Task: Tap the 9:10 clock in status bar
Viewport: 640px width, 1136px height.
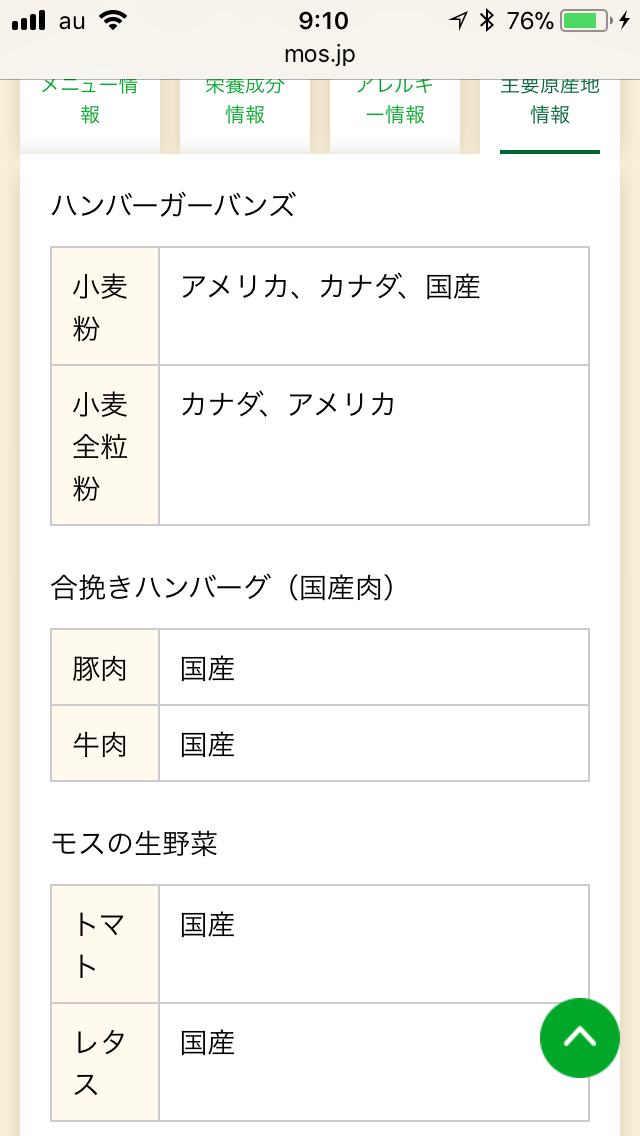Action: coord(323,21)
